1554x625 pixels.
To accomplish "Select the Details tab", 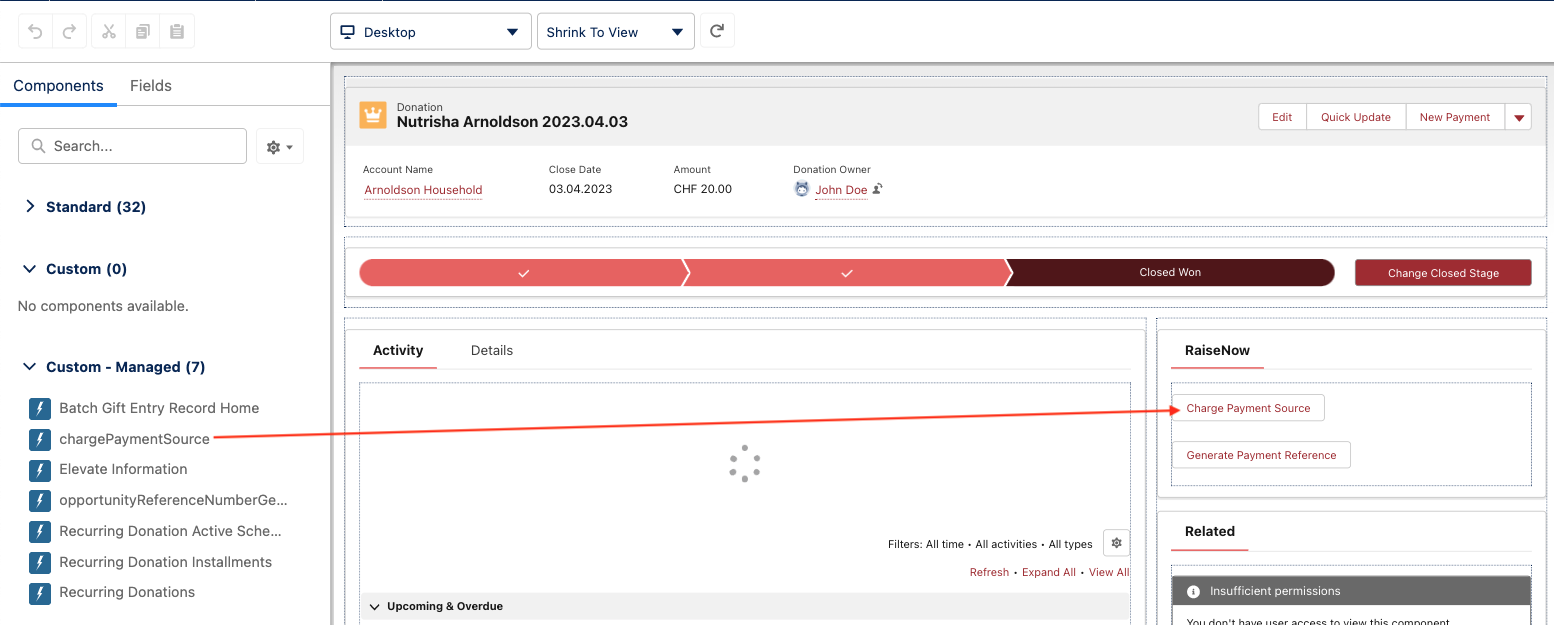I will coord(492,350).
